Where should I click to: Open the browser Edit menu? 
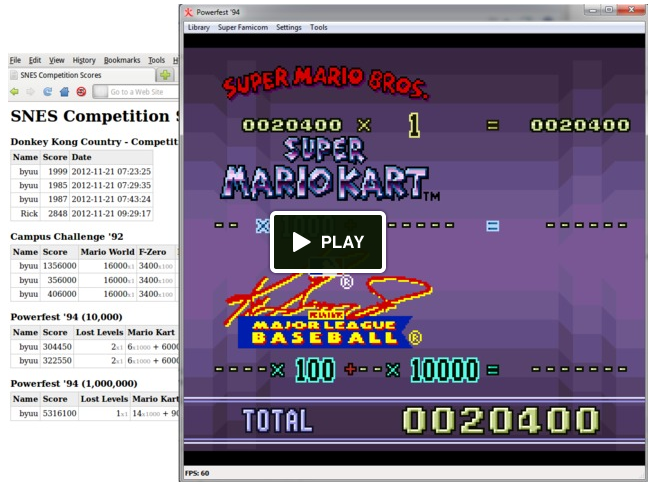click(x=35, y=60)
